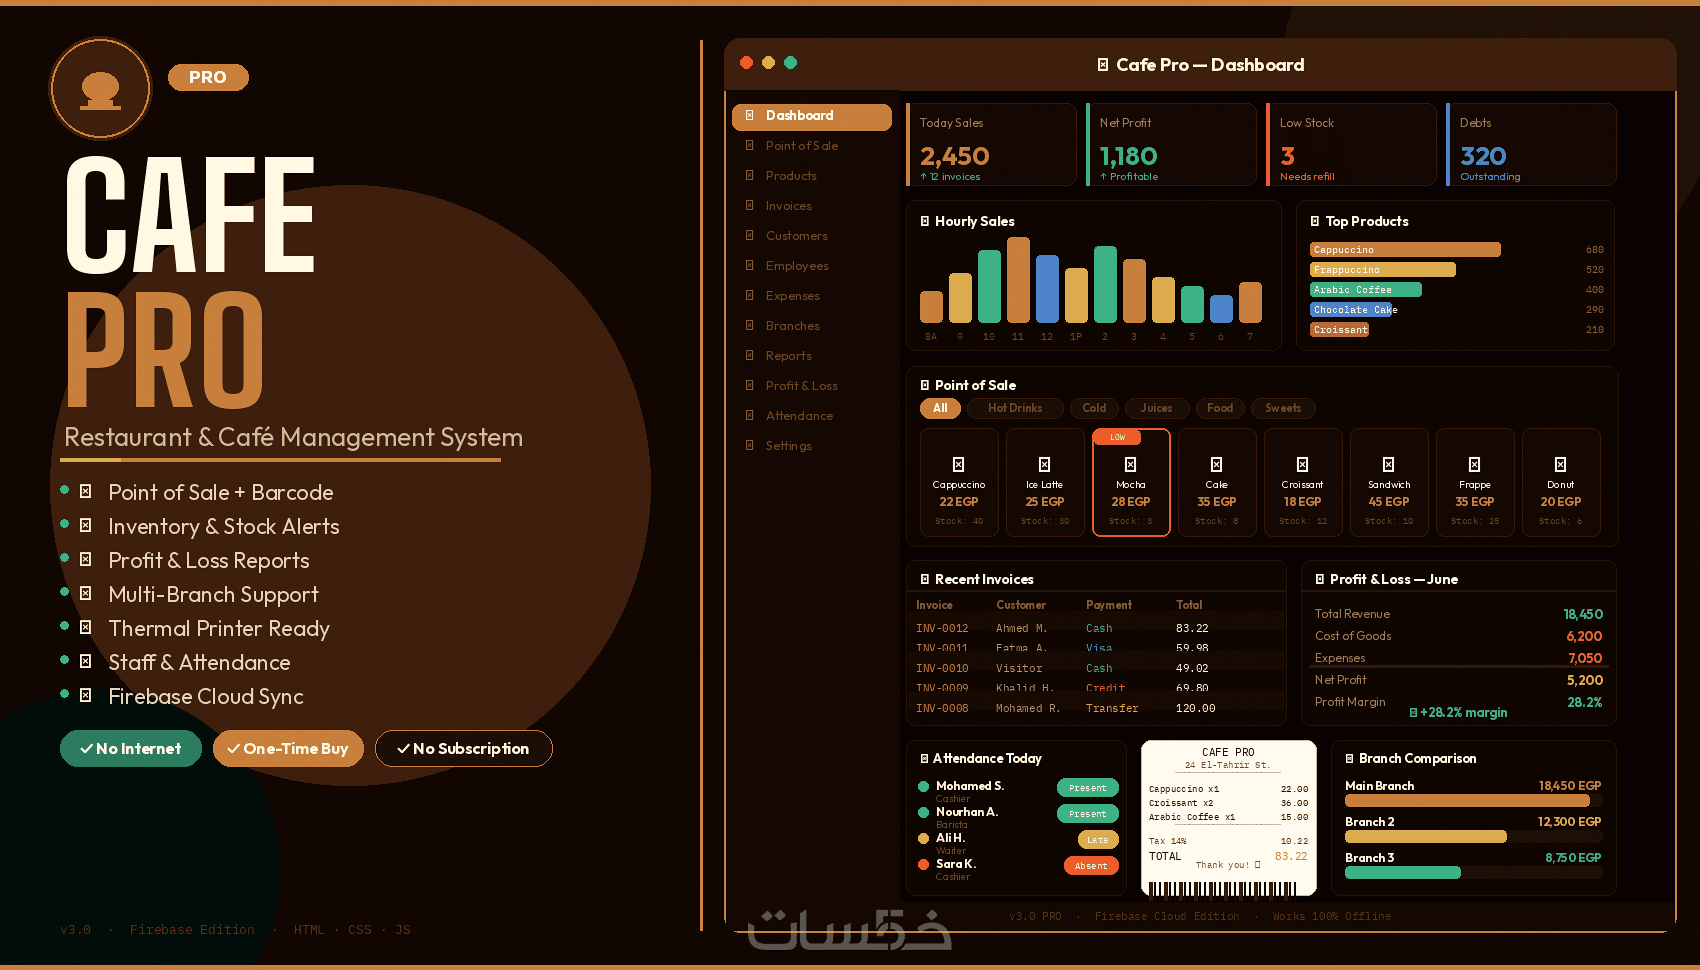This screenshot has height=970, width=1700.
Task: Click the icon beside Expenses in the sidebar
Action: click(750, 295)
